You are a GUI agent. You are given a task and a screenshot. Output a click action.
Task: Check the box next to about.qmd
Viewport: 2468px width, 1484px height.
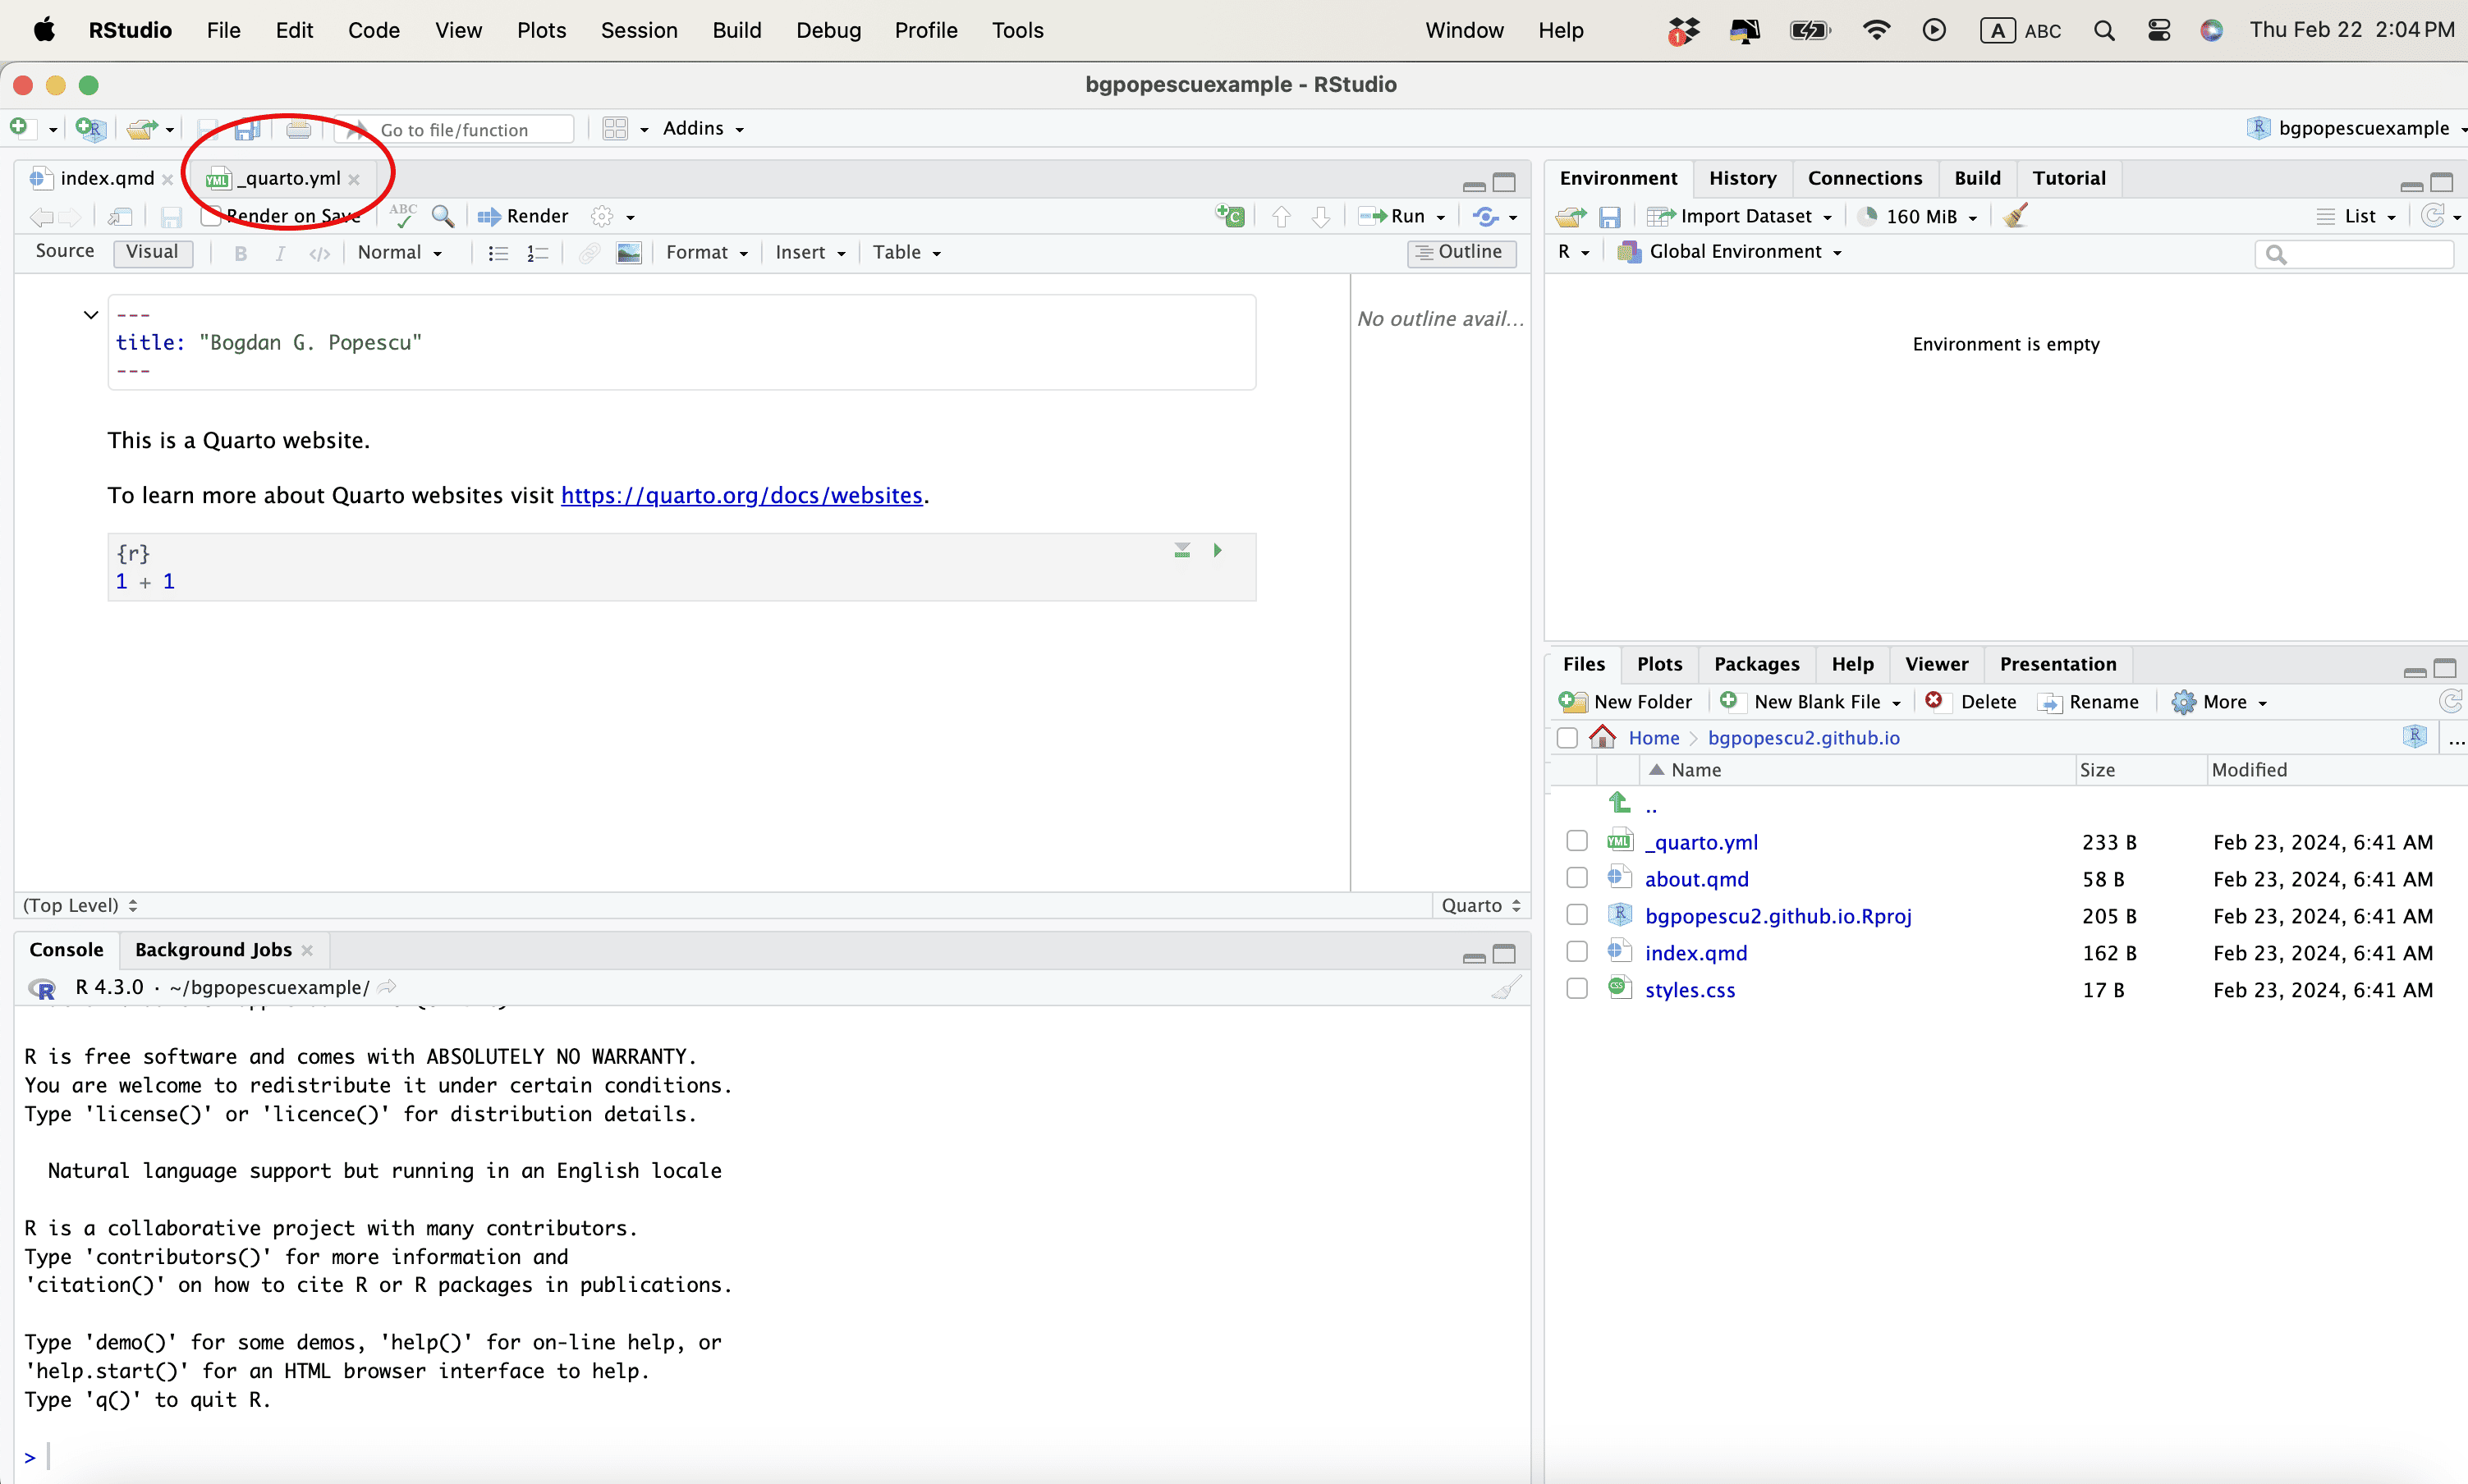coord(1576,878)
